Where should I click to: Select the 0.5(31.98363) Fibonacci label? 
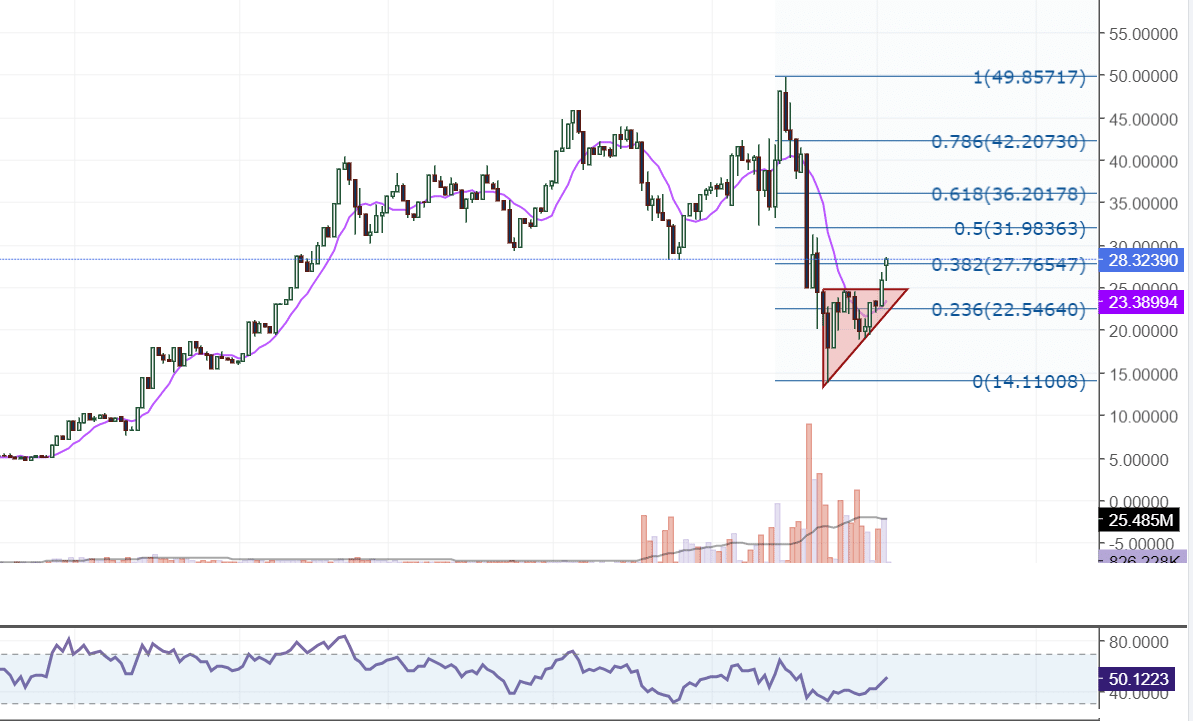point(1018,228)
